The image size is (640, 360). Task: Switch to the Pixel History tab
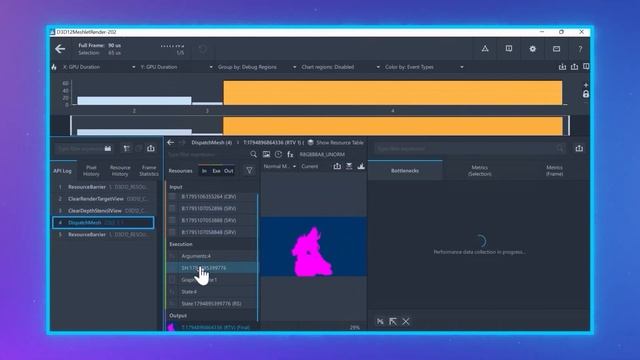(x=91, y=171)
